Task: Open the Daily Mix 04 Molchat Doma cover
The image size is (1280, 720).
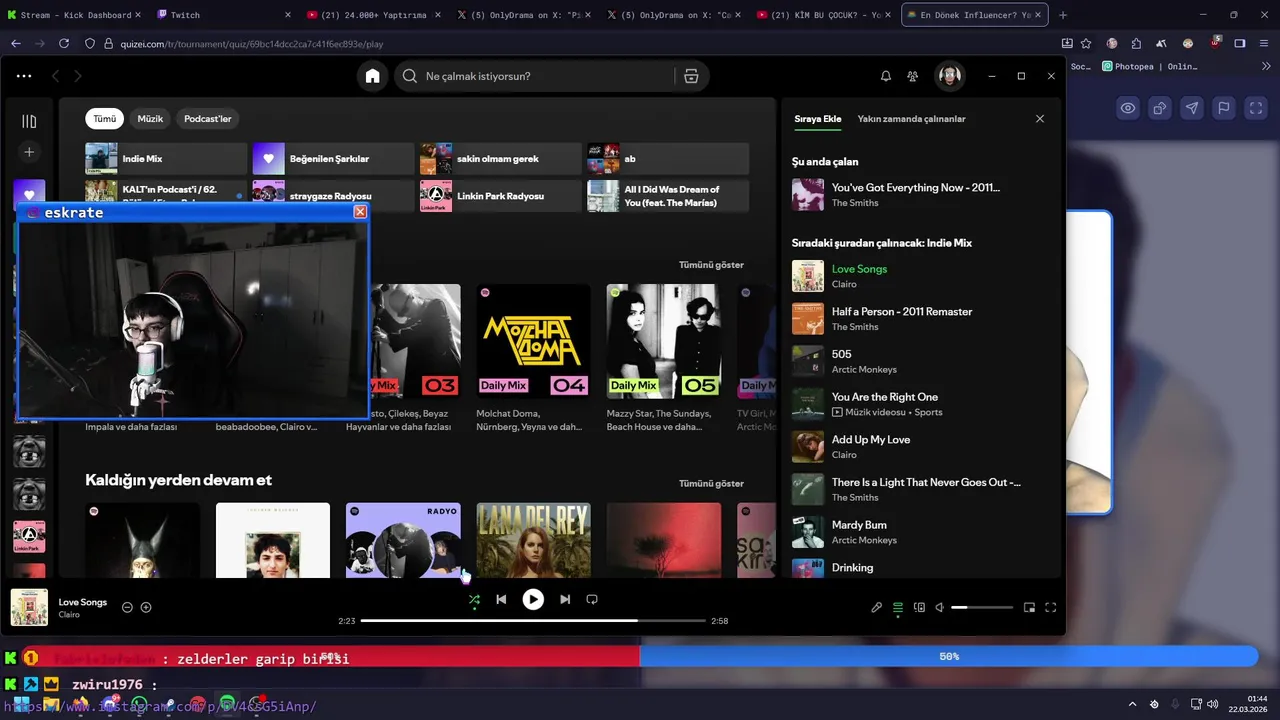Action: coord(533,340)
